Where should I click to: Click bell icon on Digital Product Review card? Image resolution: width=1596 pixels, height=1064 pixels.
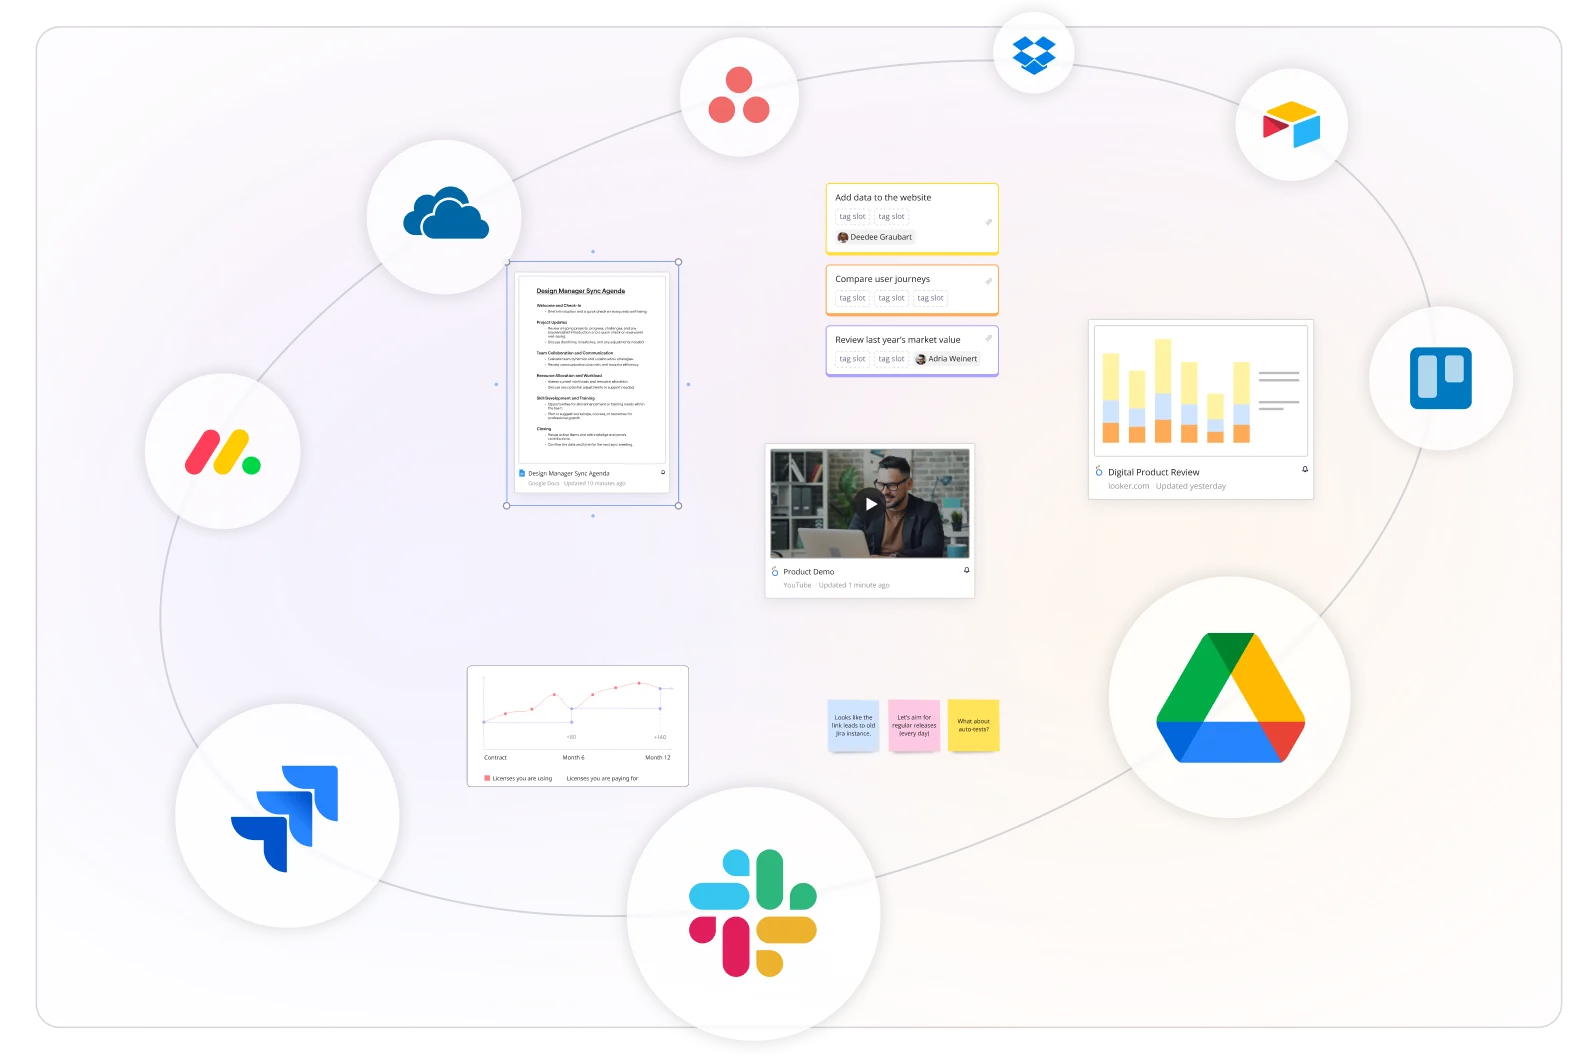point(1305,469)
